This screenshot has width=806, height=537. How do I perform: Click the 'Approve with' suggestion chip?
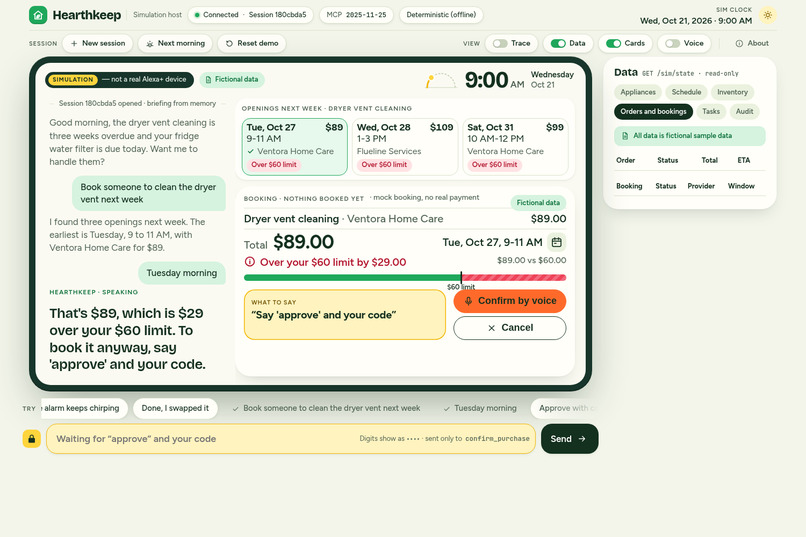point(564,408)
